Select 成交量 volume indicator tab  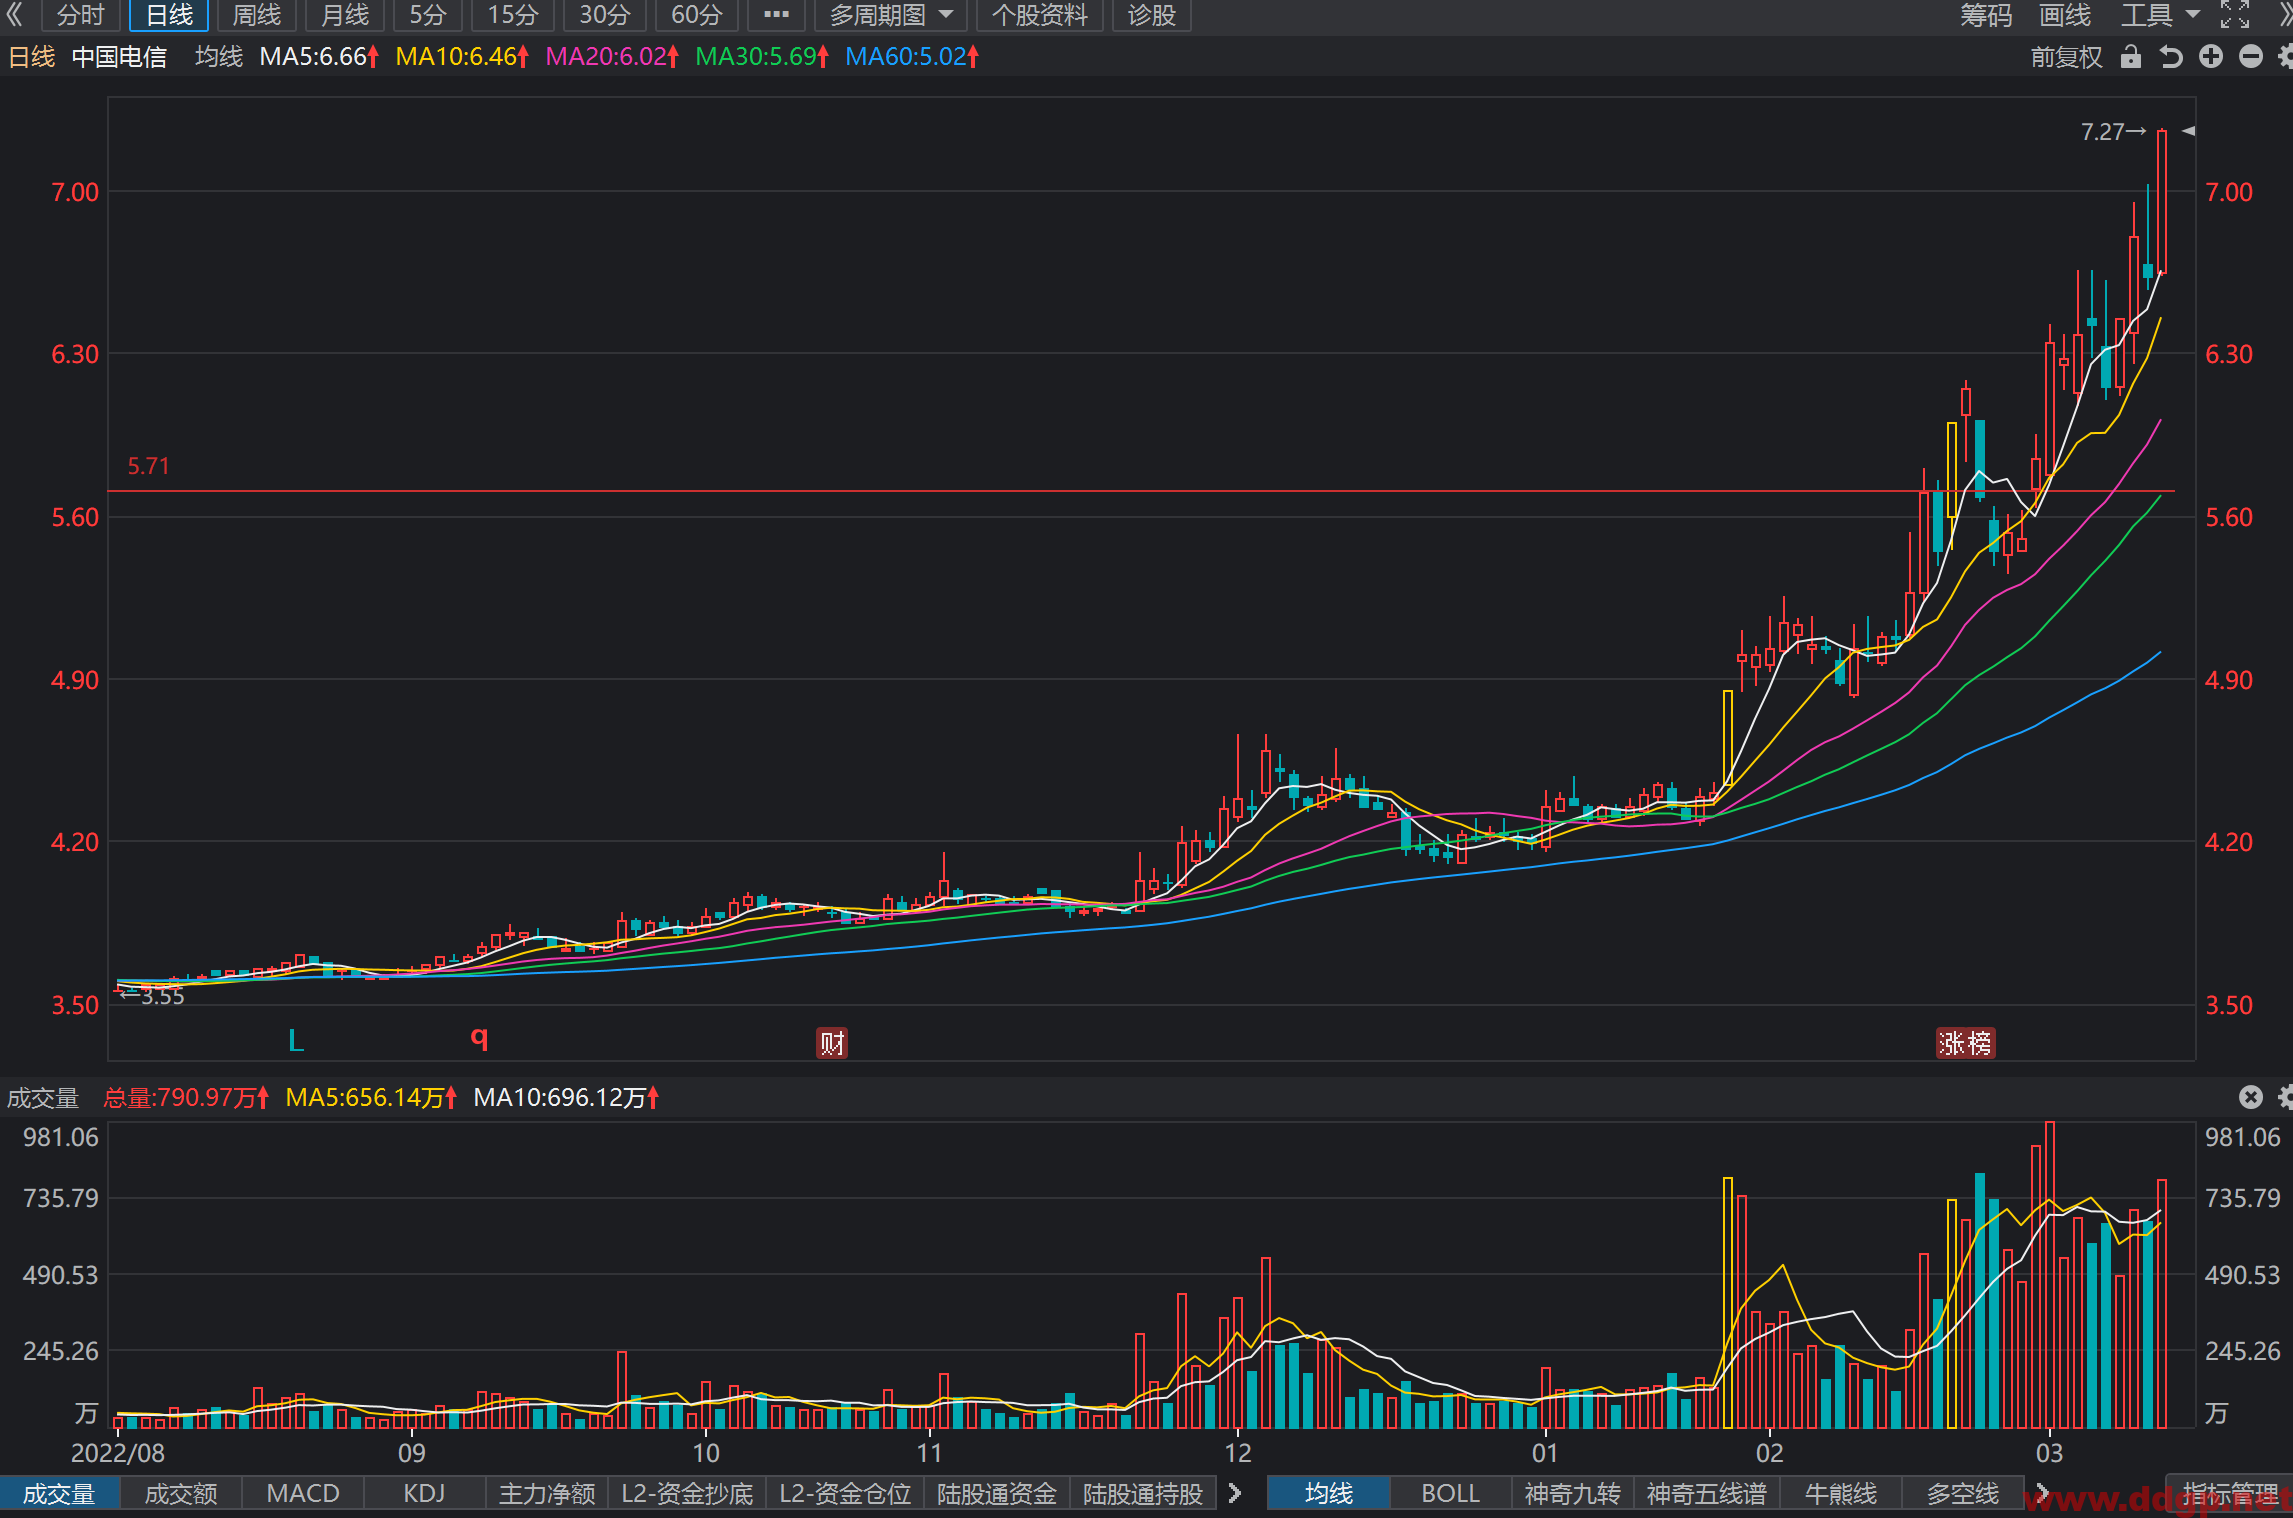[x=59, y=1493]
